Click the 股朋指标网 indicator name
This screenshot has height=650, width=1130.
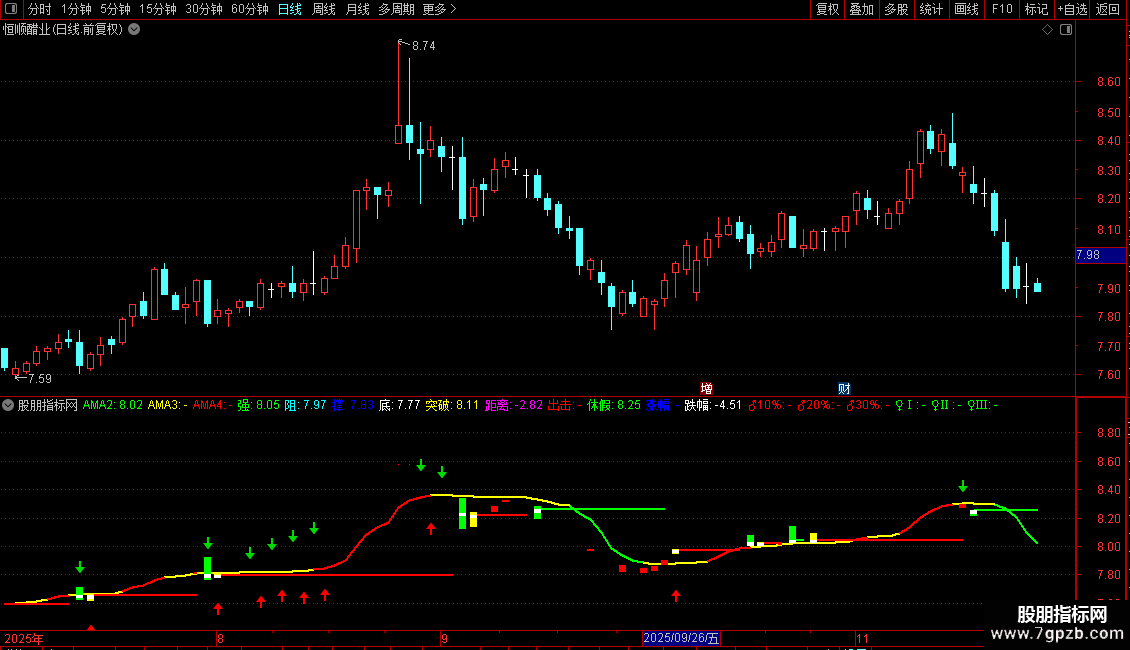(48, 405)
